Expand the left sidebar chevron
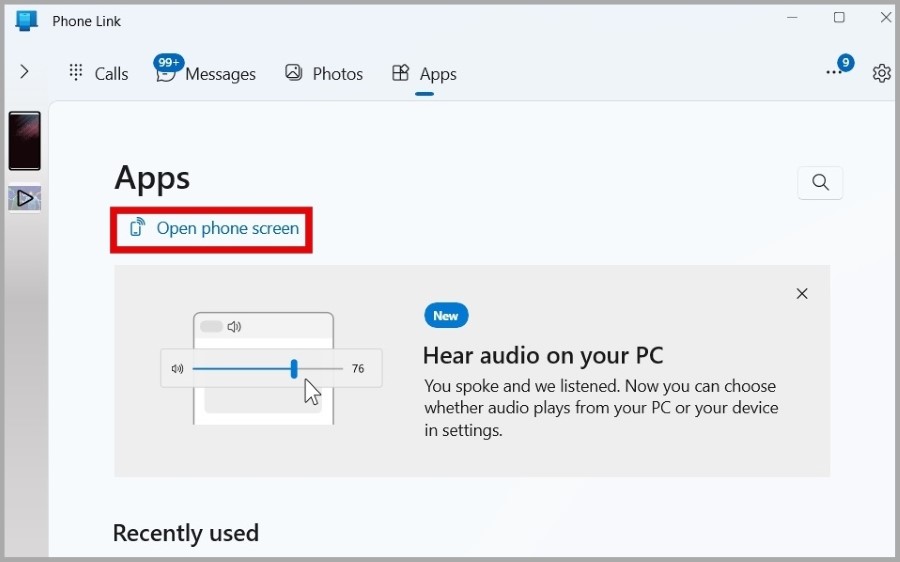This screenshot has width=900, height=562. pyautogui.click(x=24, y=72)
